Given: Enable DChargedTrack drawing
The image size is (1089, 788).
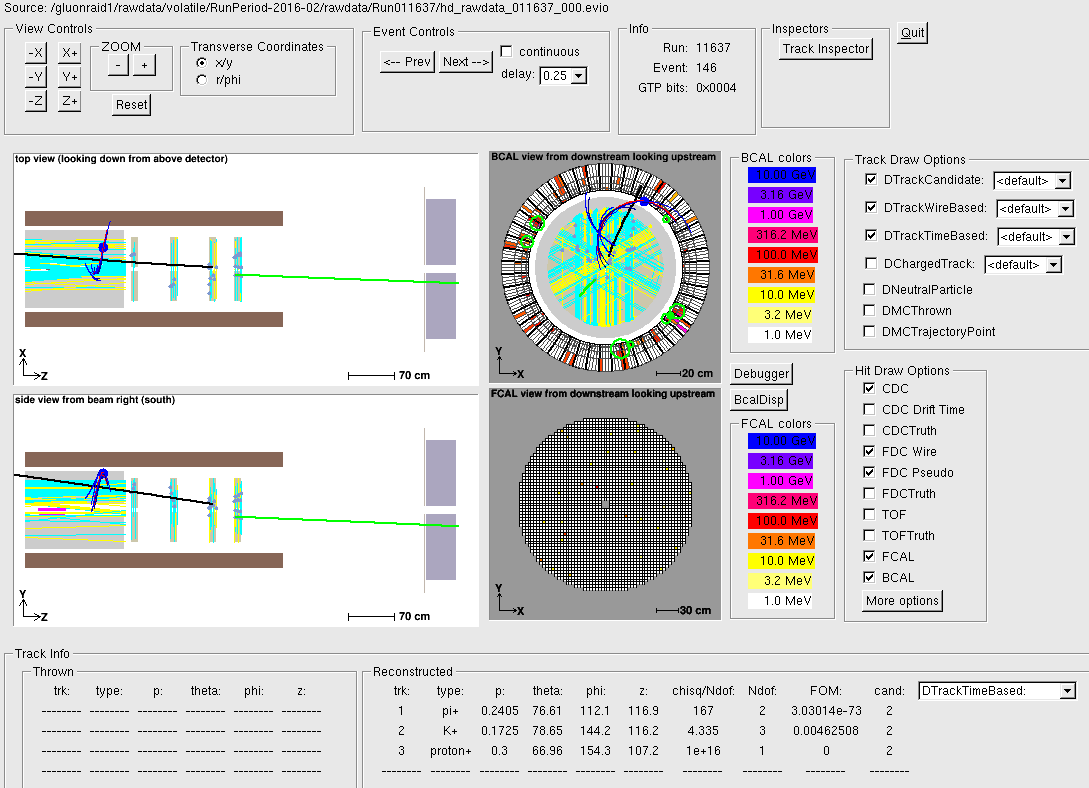Looking at the screenshot, I should pos(871,263).
